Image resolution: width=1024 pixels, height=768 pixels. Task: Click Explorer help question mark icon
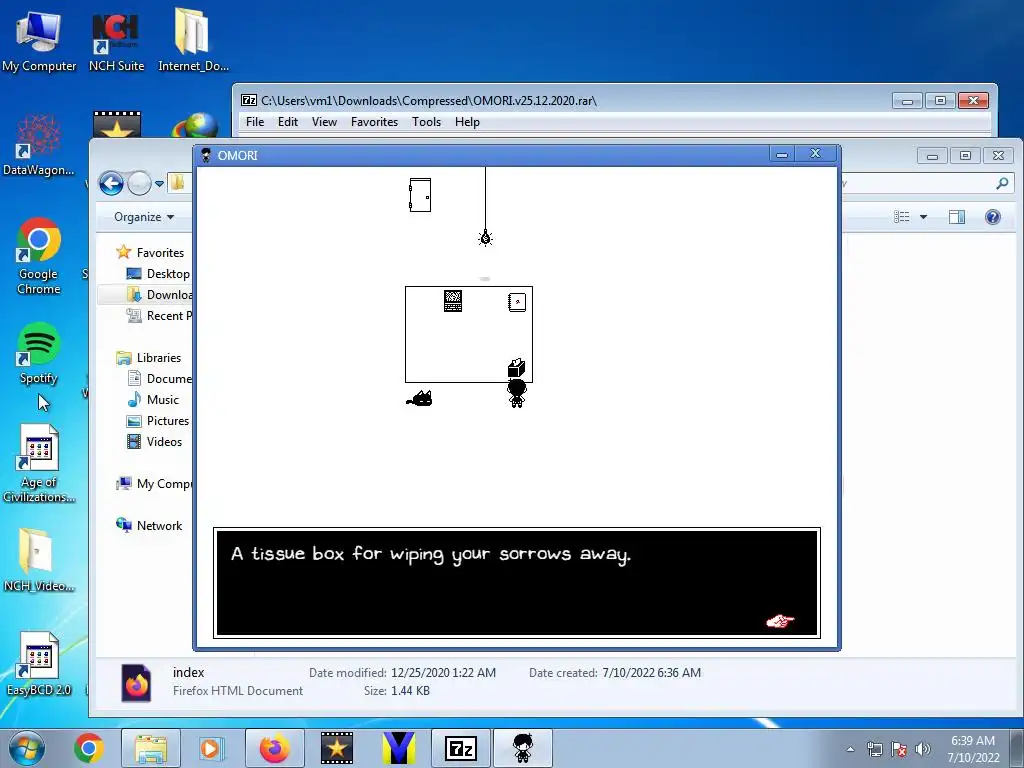993,217
